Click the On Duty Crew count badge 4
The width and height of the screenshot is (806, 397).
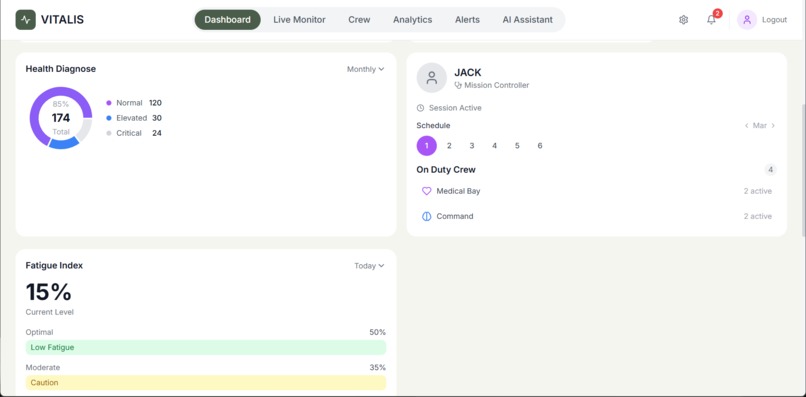tap(770, 170)
